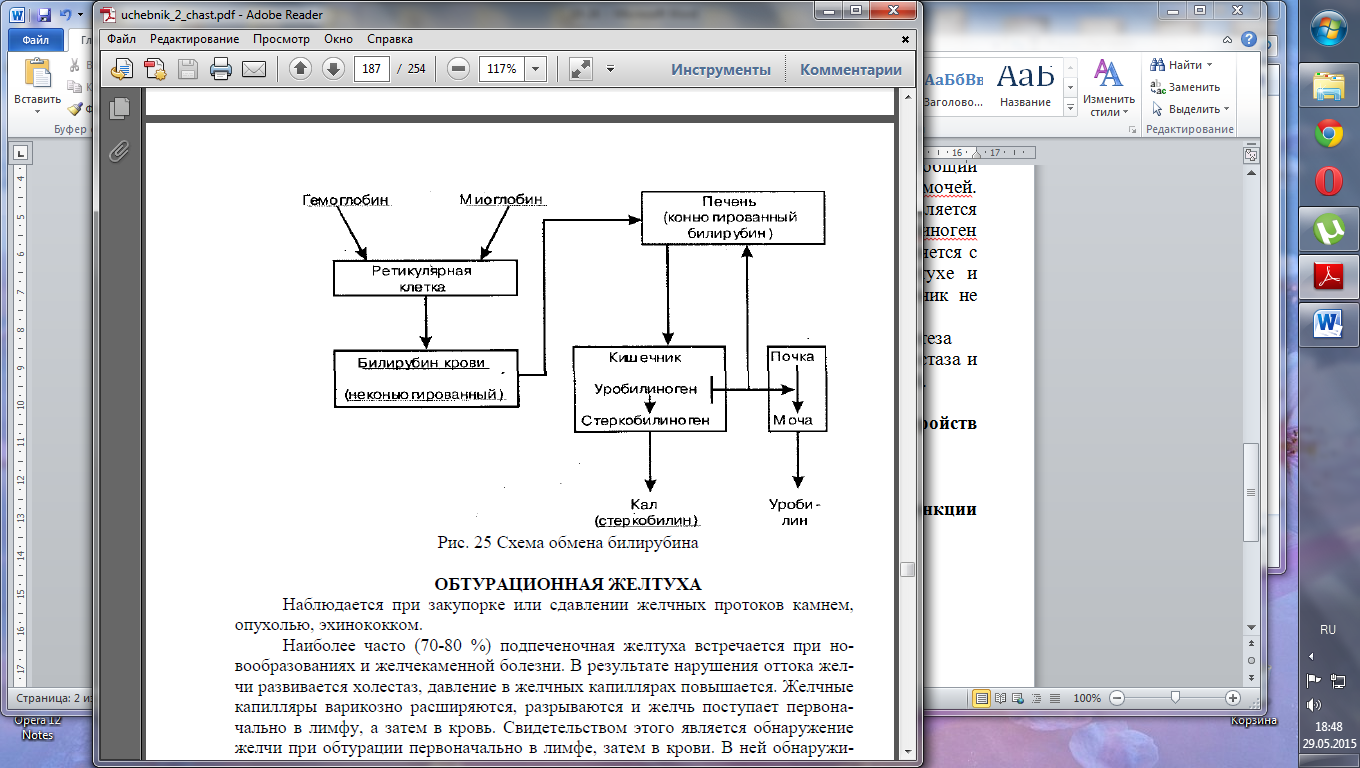
Task: Open the Изменить стили dropdown
Action: point(1108,88)
